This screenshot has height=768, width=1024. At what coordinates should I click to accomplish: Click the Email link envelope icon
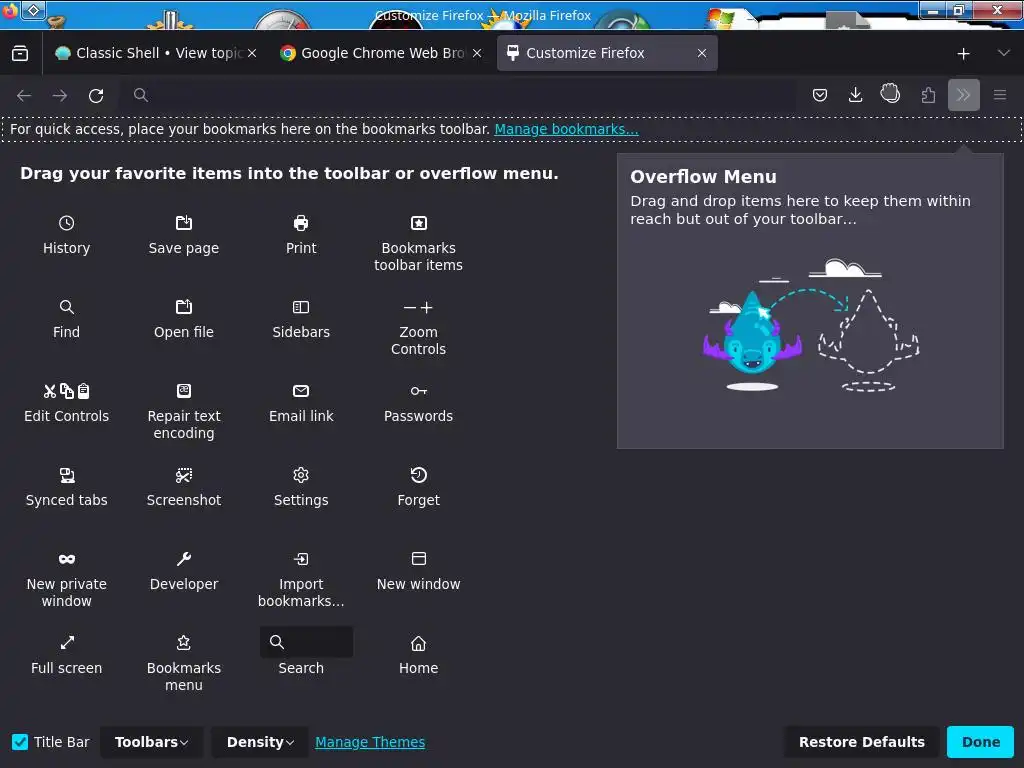click(x=301, y=391)
